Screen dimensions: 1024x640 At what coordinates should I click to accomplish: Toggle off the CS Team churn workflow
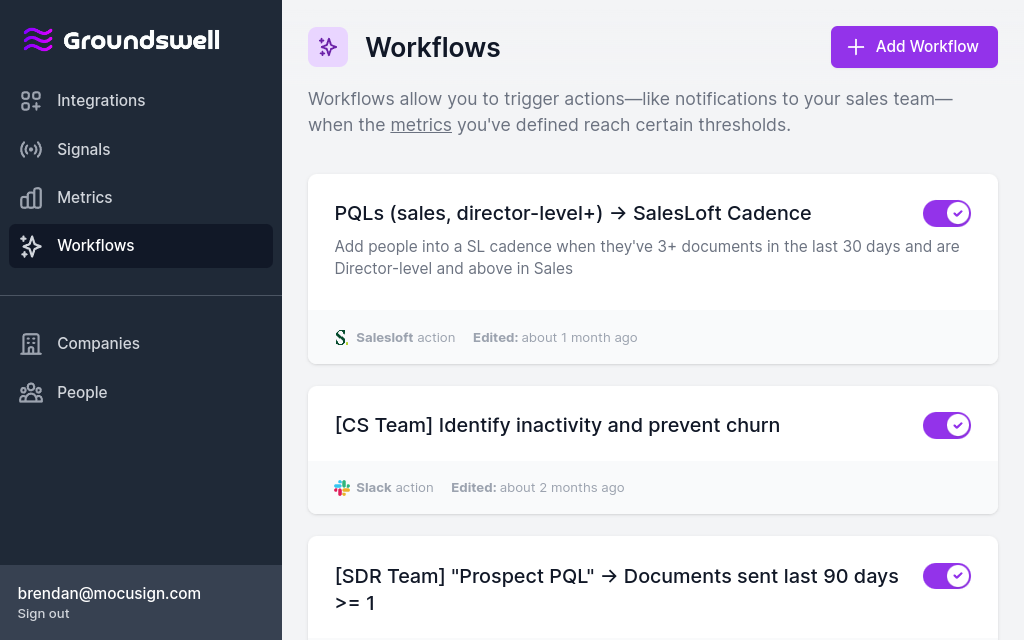[946, 425]
